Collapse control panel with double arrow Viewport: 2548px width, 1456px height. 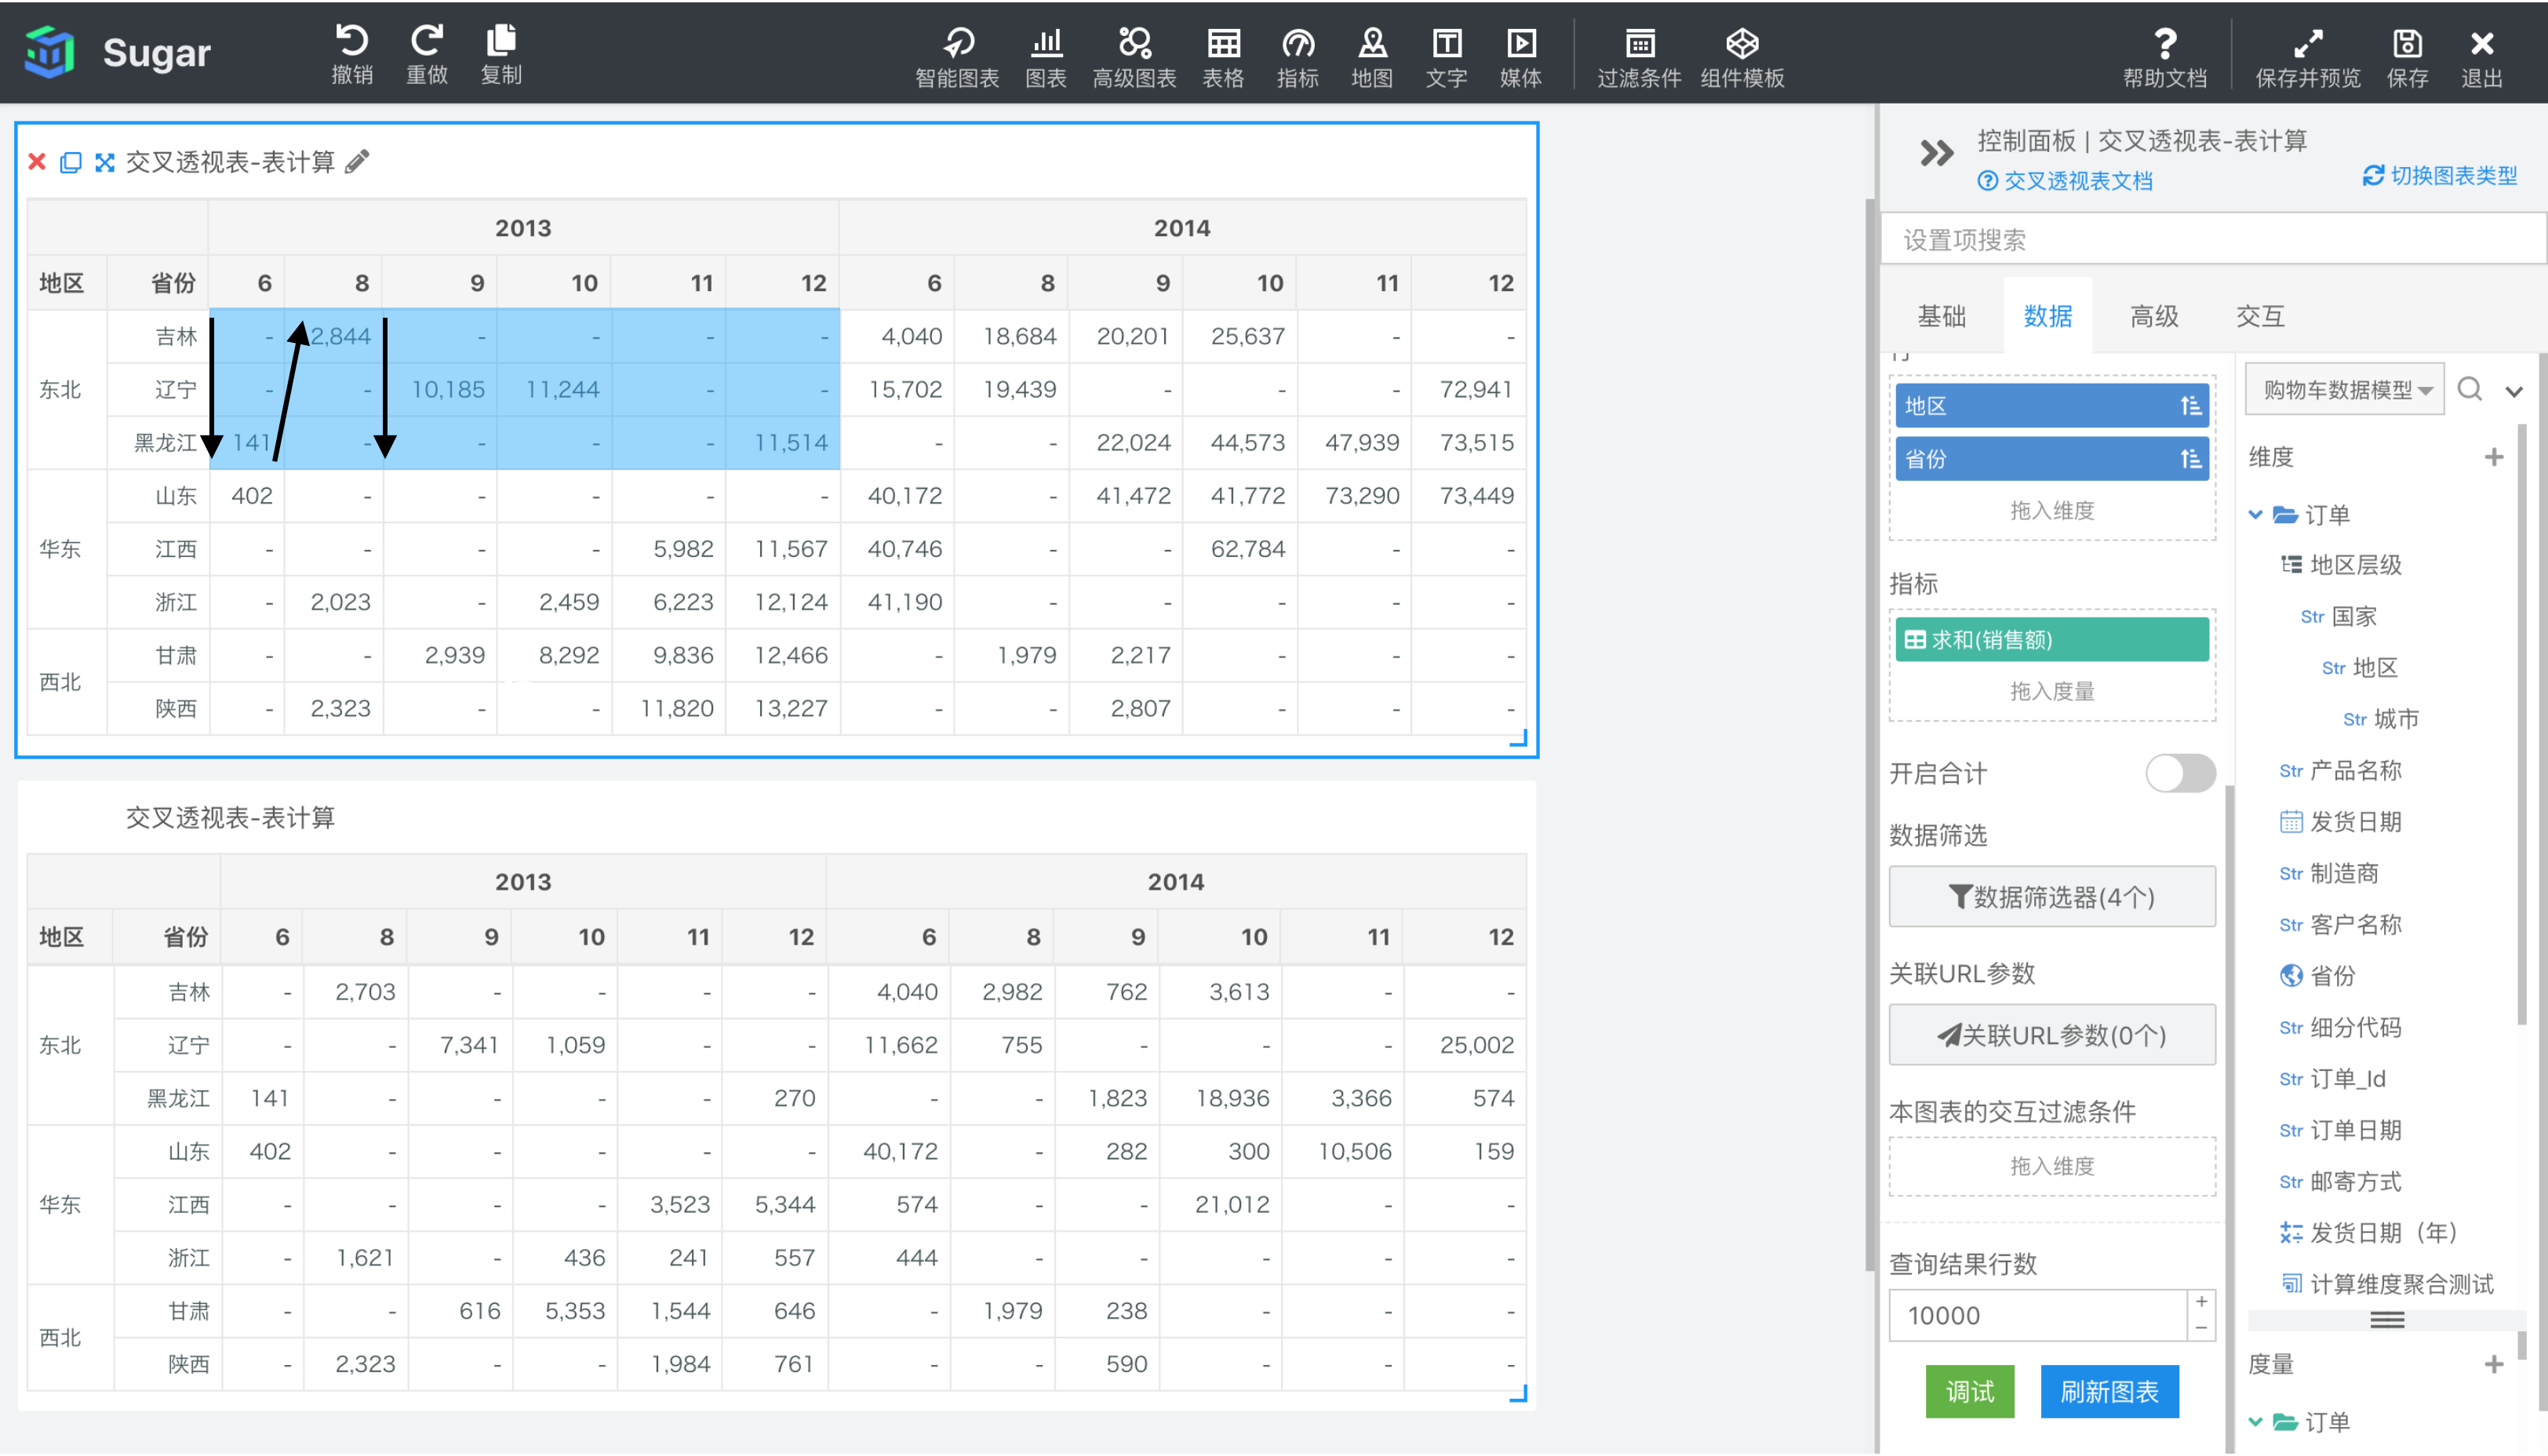[x=1936, y=154]
